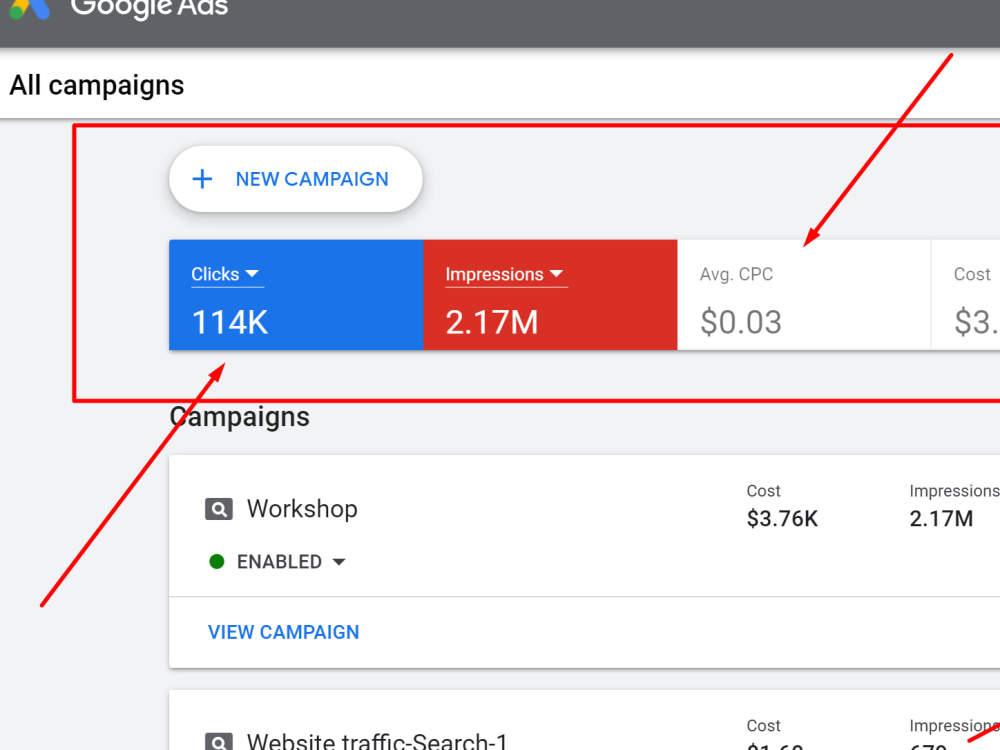The image size is (1000, 750).
Task: Click the Workshop campaign search icon
Action: pos(219,510)
